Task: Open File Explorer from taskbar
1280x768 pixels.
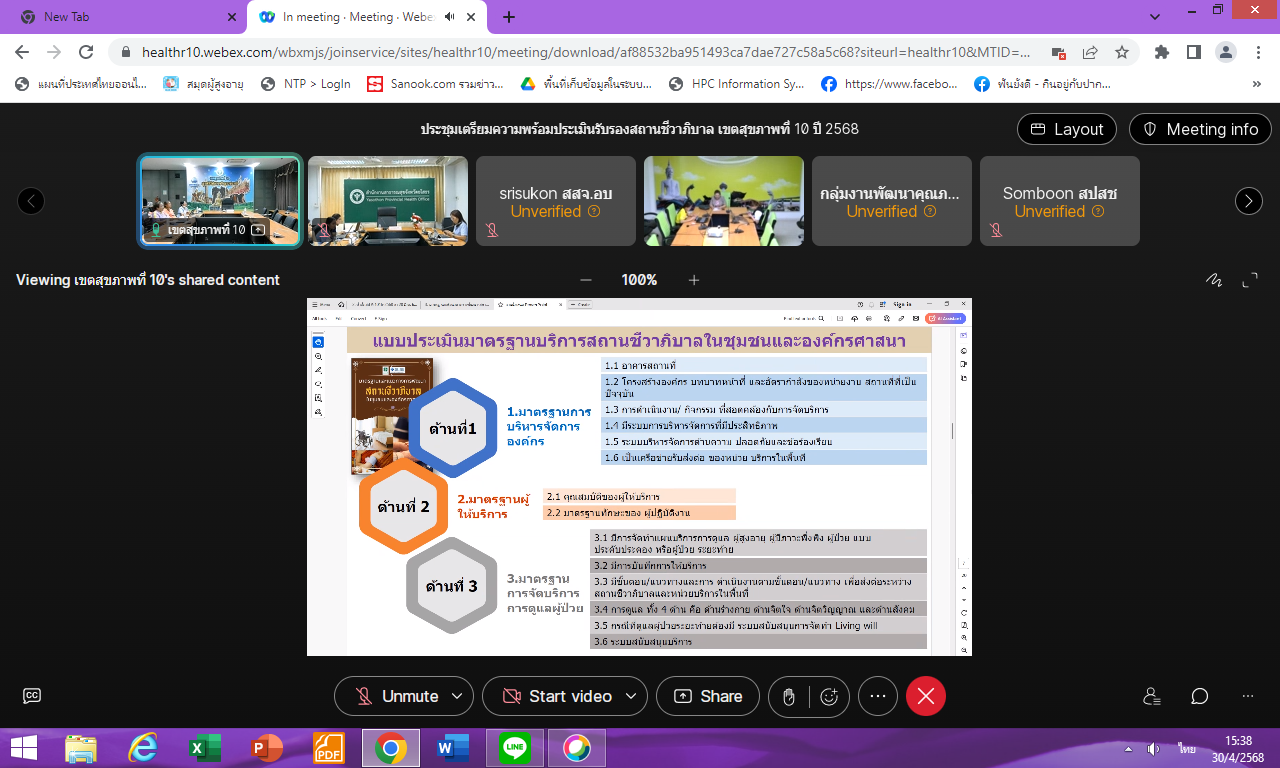Action: [x=81, y=748]
